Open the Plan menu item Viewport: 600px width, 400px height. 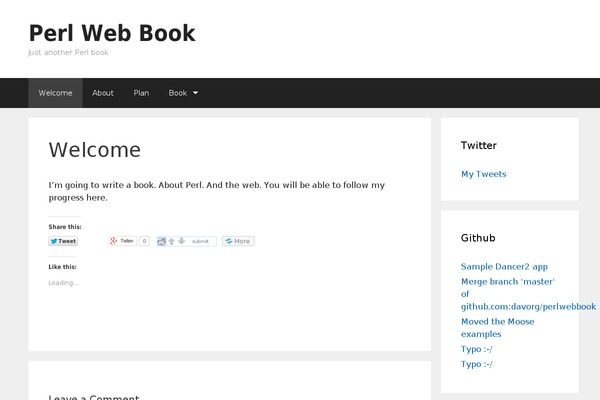[141, 93]
